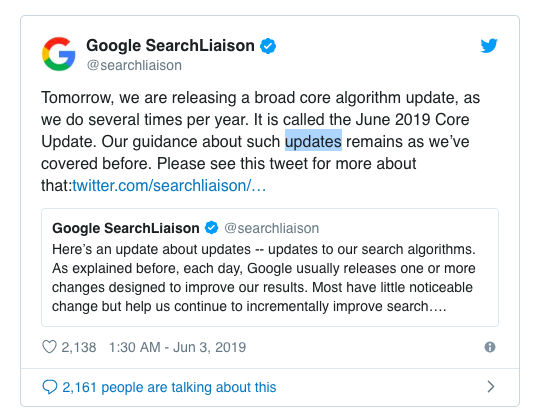Image resolution: width=552 pixels, height=413 pixels.
Task: Click the heart like icon
Action: click(49, 347)
